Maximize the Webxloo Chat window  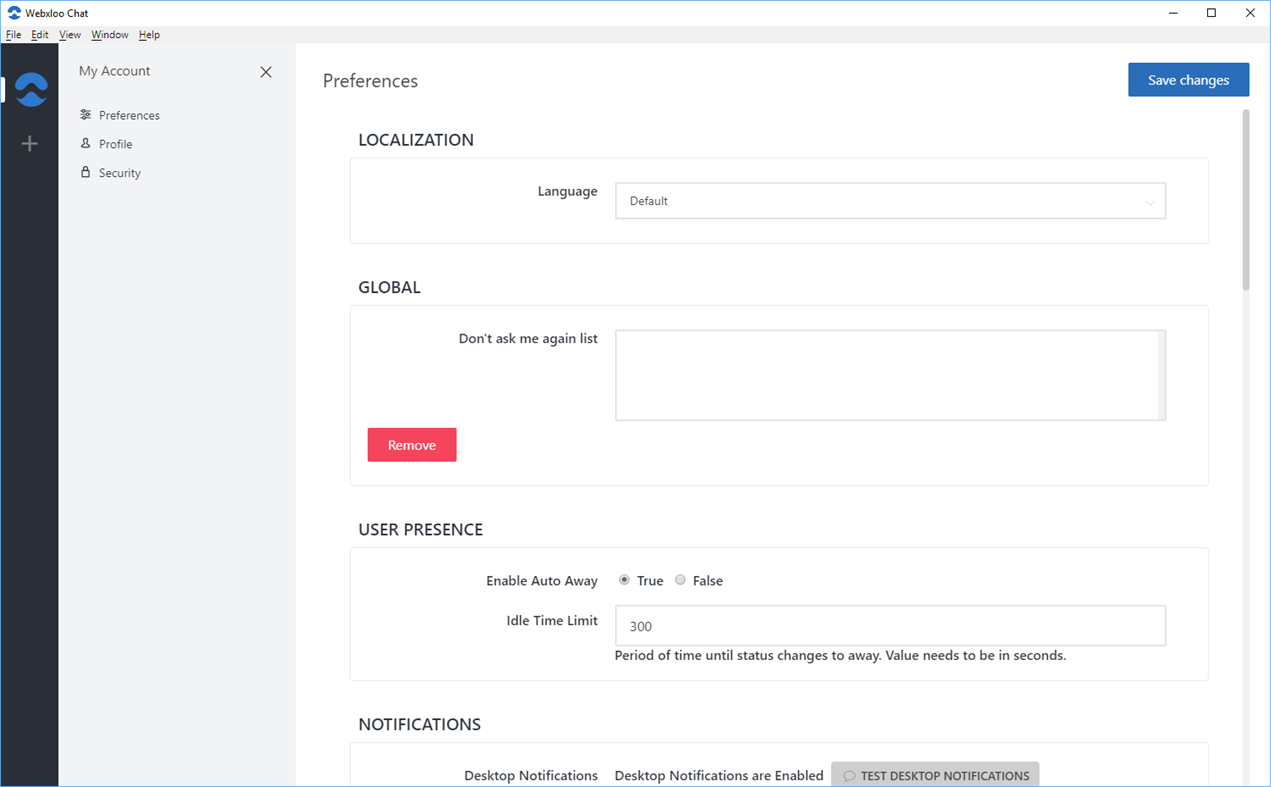[x=1211, y=13]
